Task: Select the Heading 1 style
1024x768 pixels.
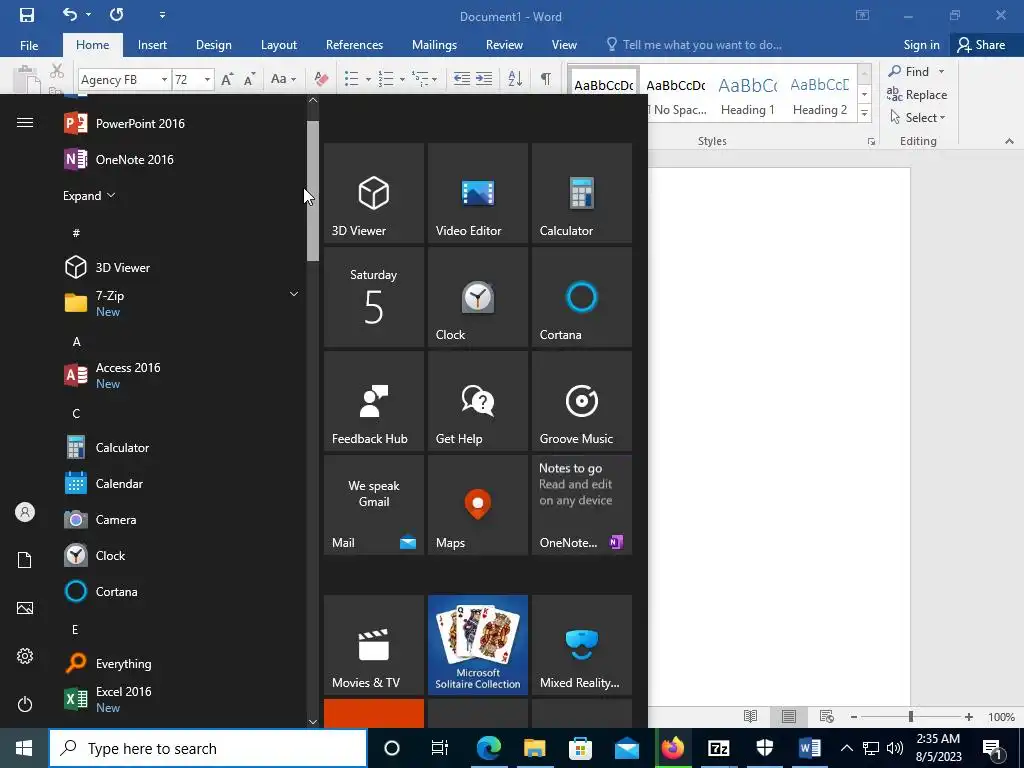Action: pos(748,96)
